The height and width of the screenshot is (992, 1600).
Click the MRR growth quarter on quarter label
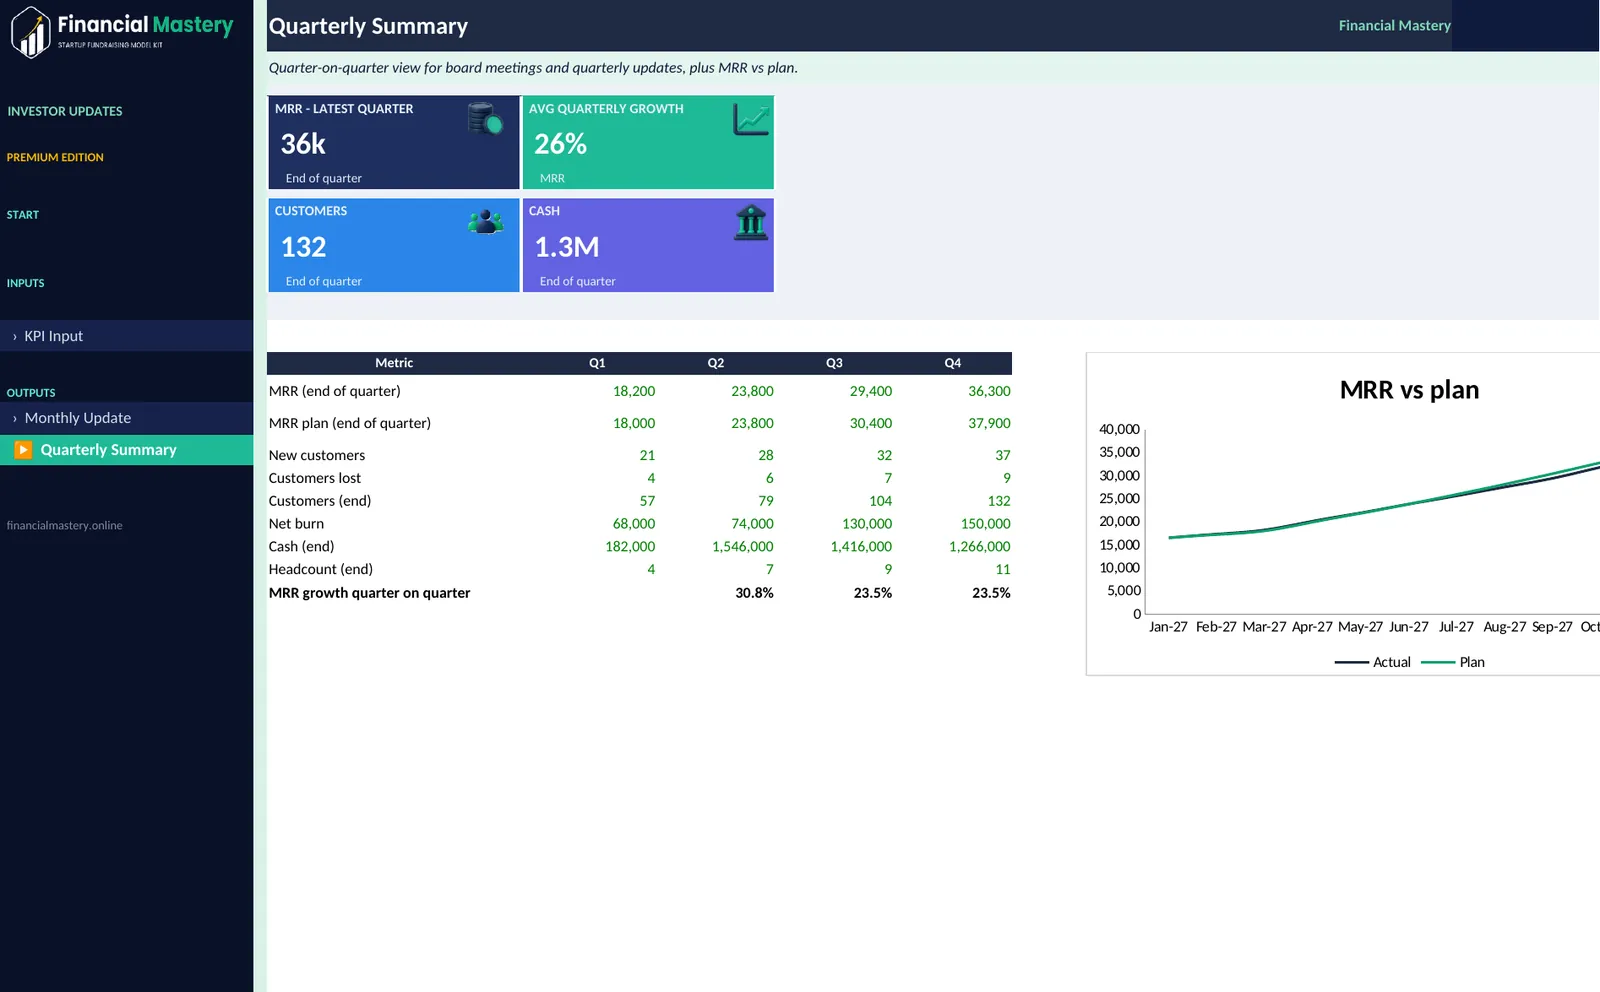coord(369,593)
